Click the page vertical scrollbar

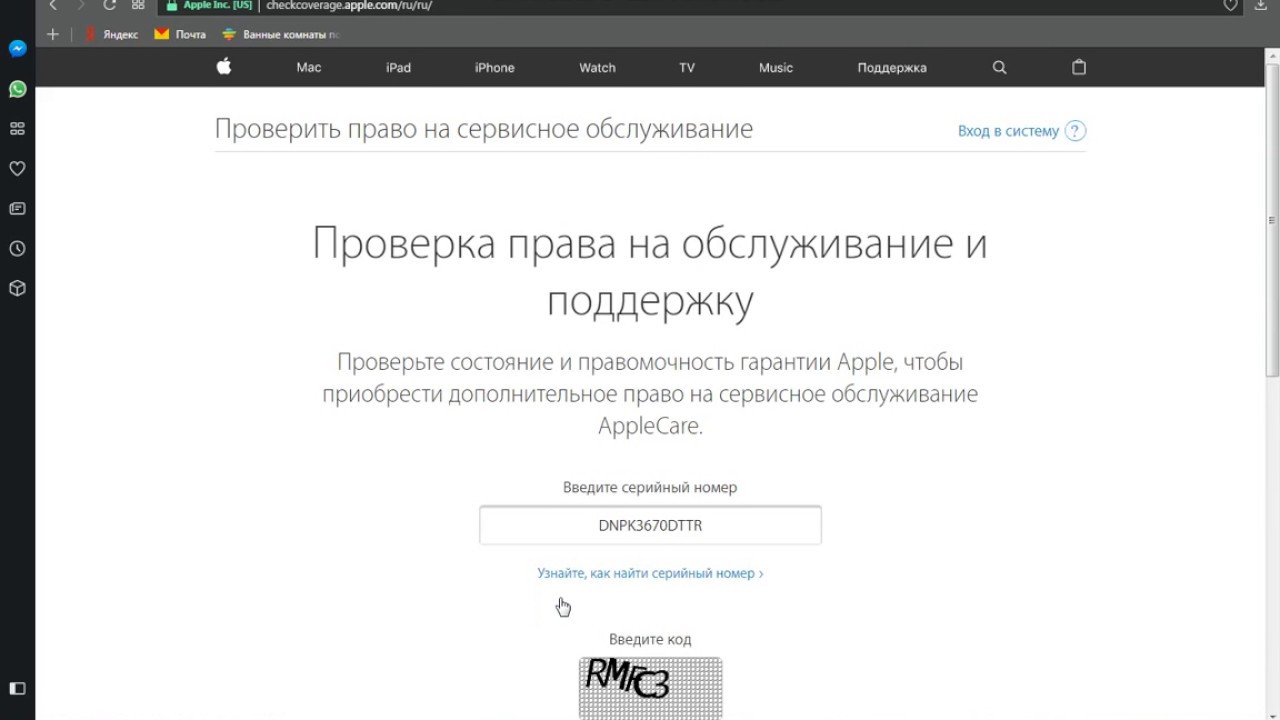pyautogui.click(x=1272, y=220)
